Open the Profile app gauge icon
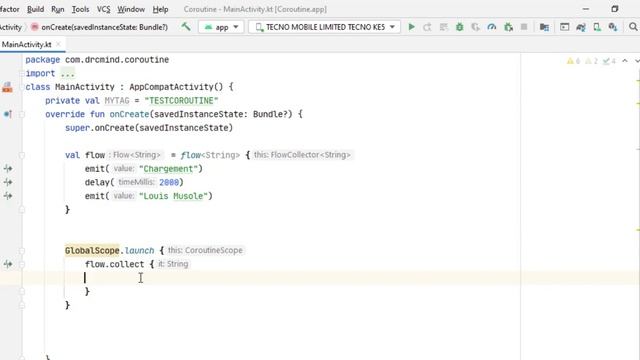 pyautogui.click(x=492, y=27)
